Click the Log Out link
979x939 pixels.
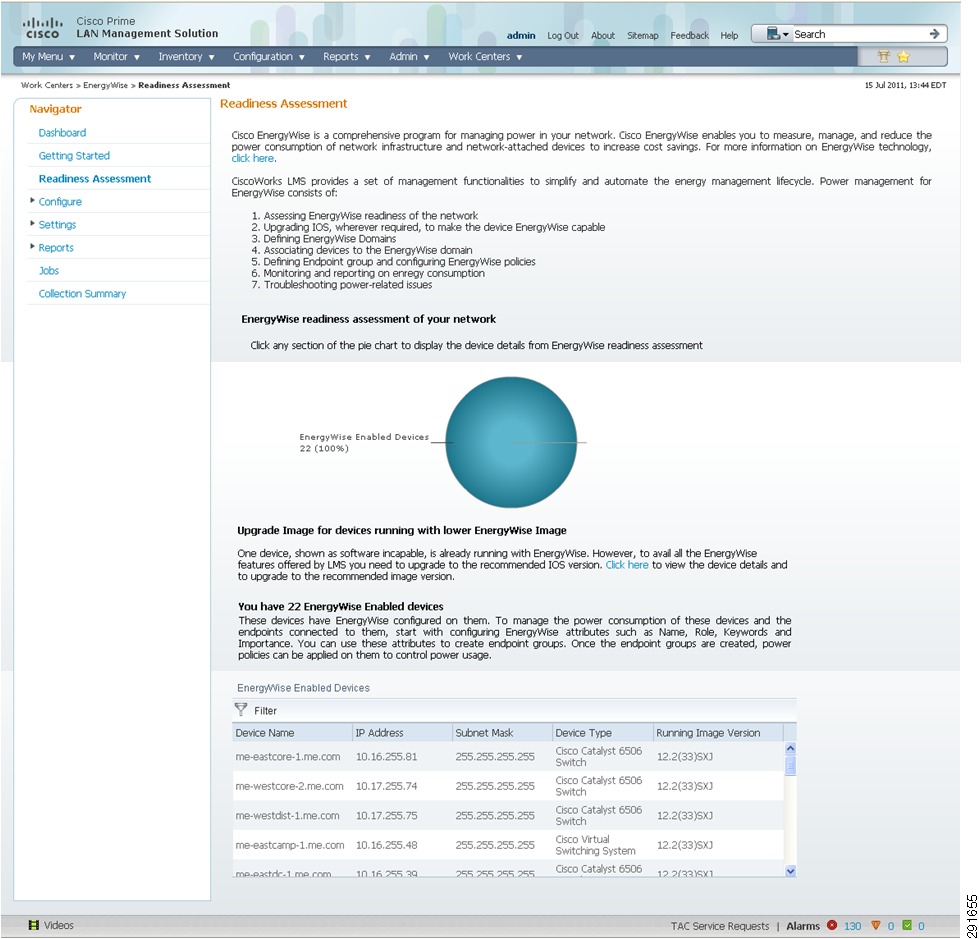click(x=563, y=36)
